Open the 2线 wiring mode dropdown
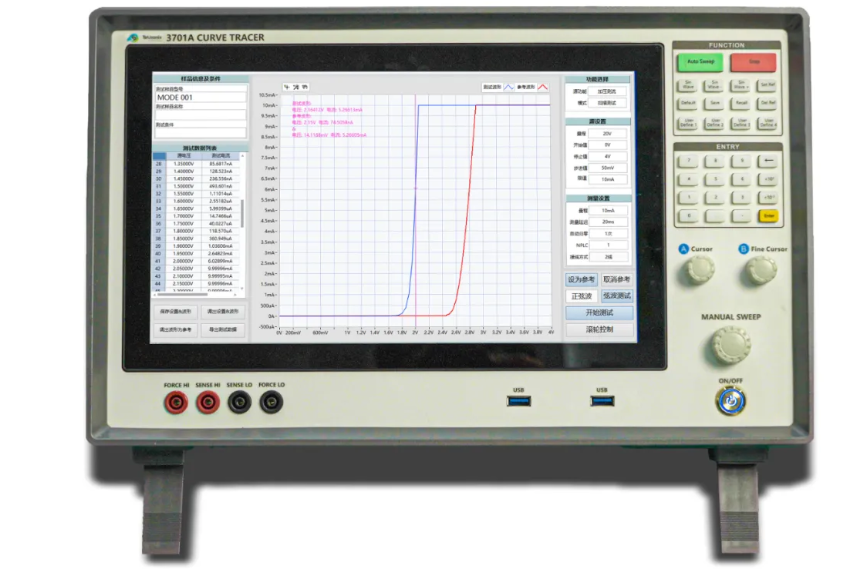This screenshot has height=574, width=859. tap(608, 257)
